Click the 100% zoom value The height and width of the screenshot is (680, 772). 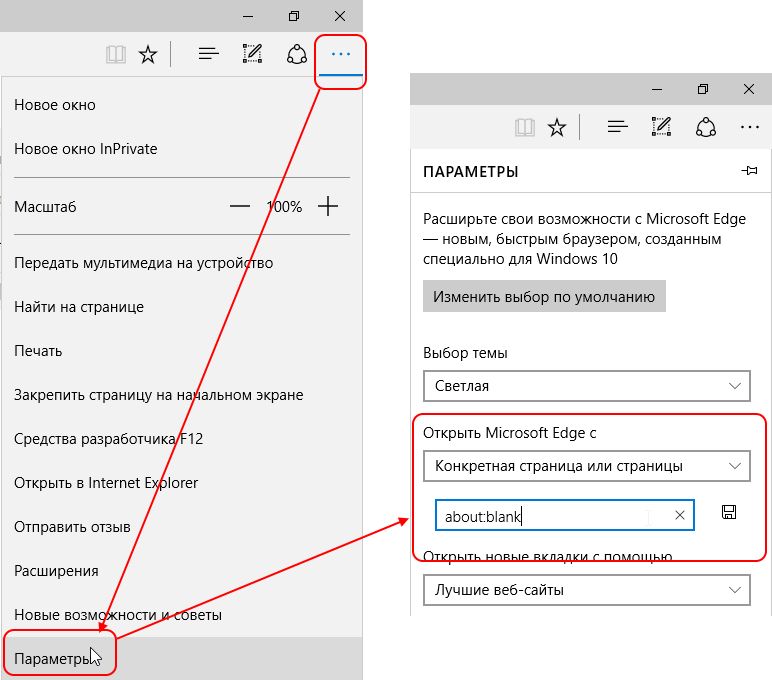coord(284,207)
